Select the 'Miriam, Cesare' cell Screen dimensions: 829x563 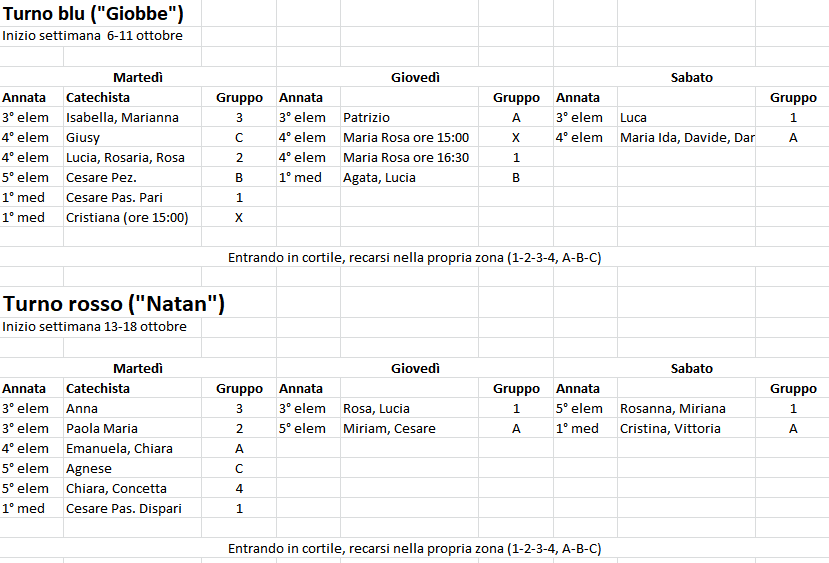click(x=409, y=428)
